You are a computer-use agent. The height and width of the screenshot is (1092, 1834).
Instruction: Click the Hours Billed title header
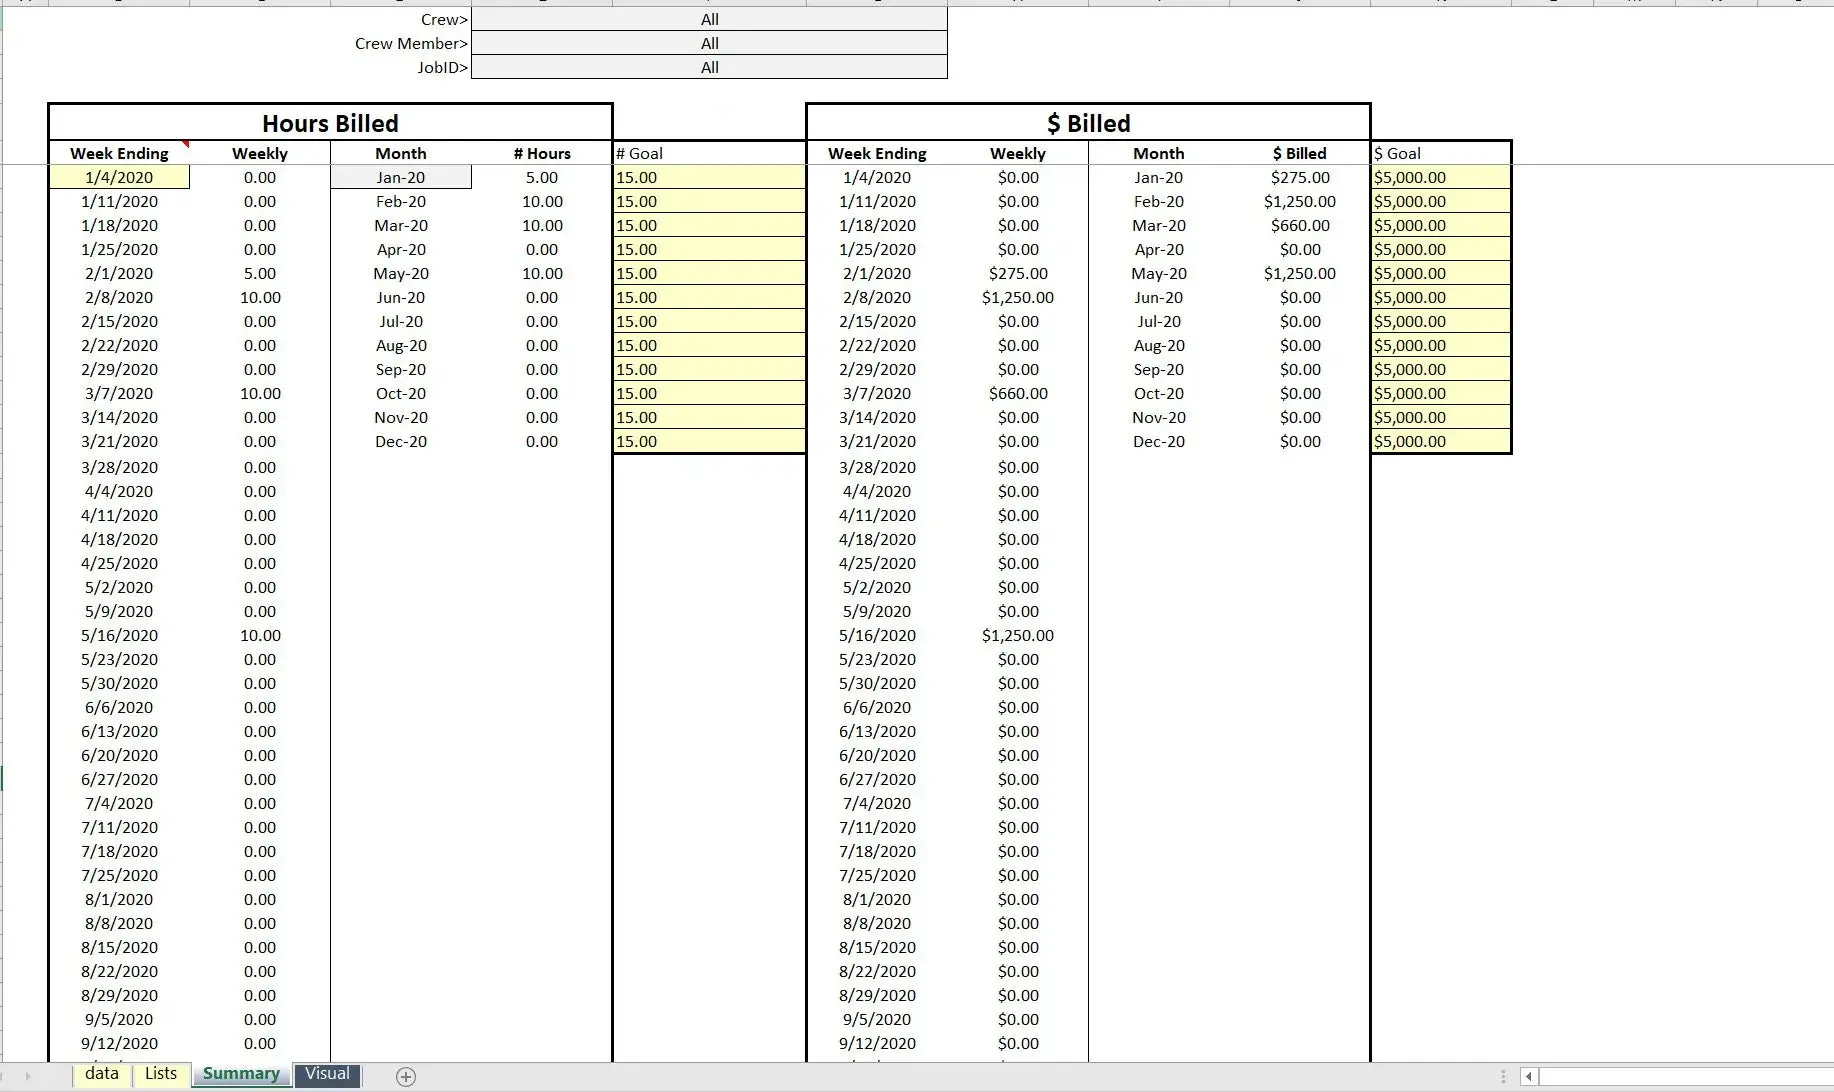[330, 123]
